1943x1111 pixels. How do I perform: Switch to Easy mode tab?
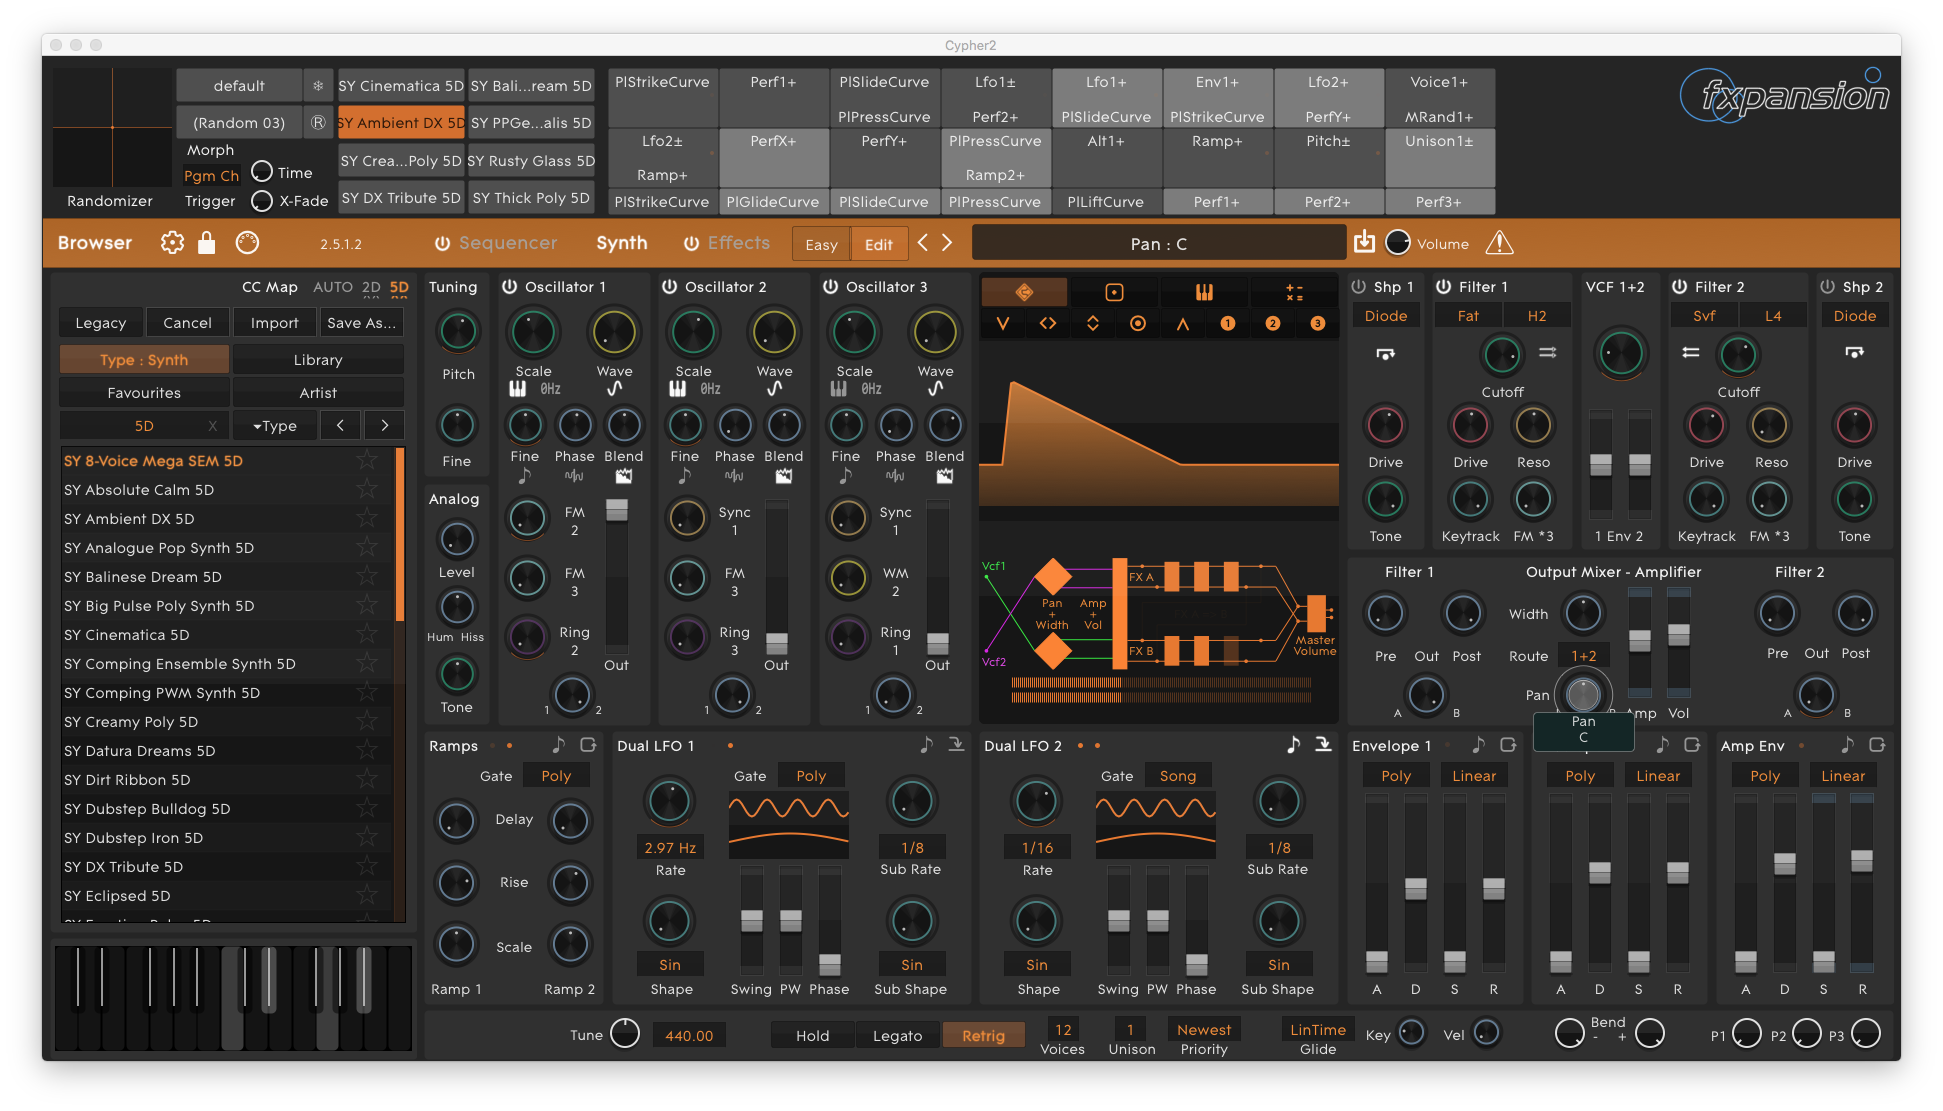[x=821, y=245]
